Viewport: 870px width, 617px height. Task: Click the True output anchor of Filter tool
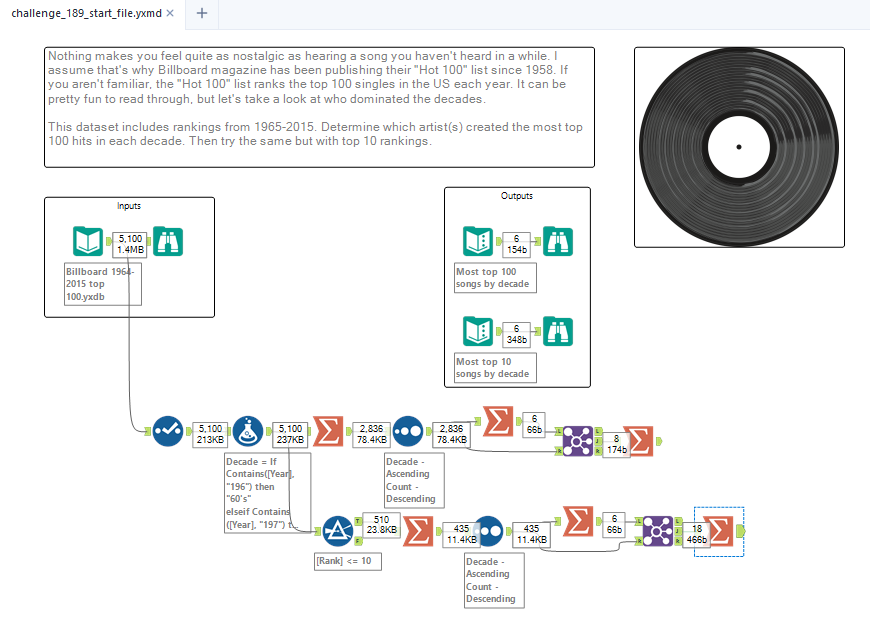tap(358, 521)
